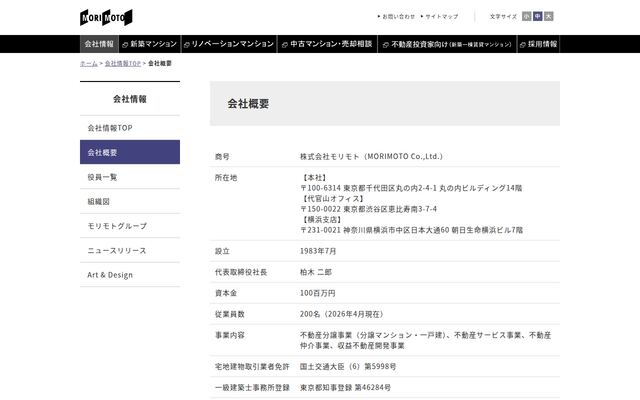Screen dimensions: 640x400
Task: Open 組織図 in sidebar
Action: tap(130, 201)
